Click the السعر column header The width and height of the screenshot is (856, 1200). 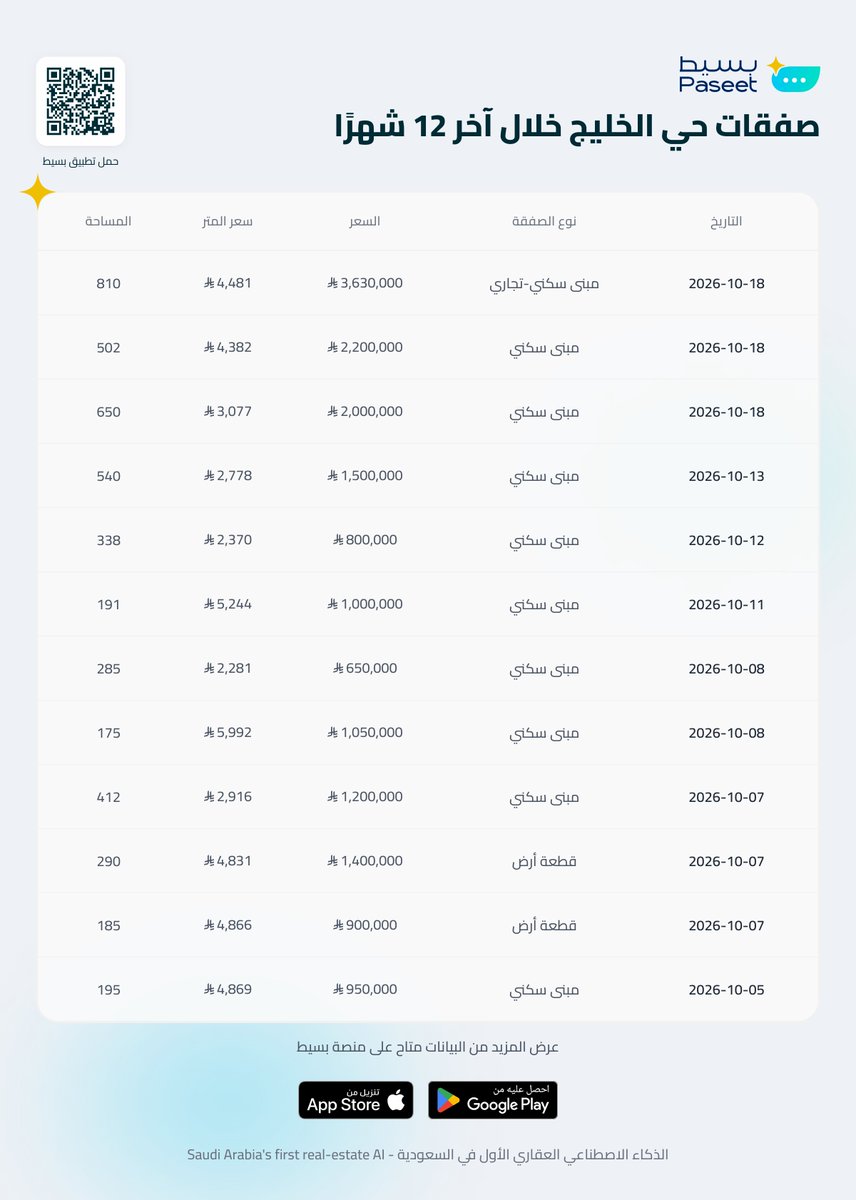pyautogui.click(x=364, y=221)
